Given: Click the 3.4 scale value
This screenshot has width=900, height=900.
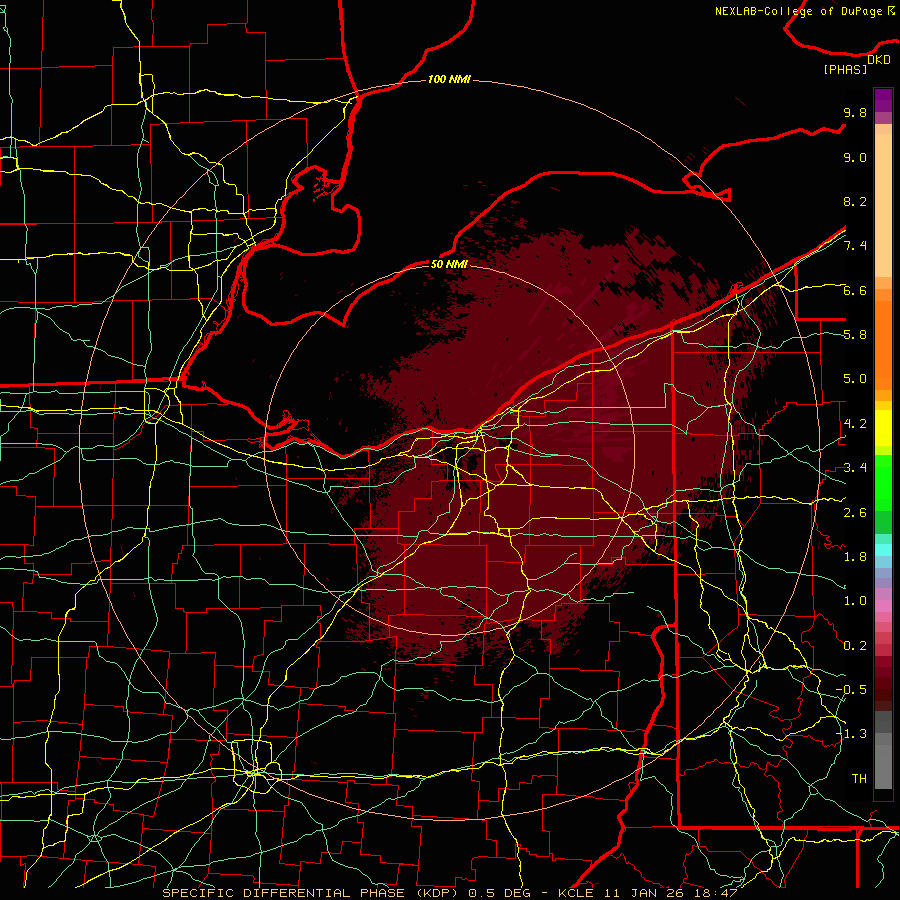Looking at the screenshot, I should coord(855,468).
